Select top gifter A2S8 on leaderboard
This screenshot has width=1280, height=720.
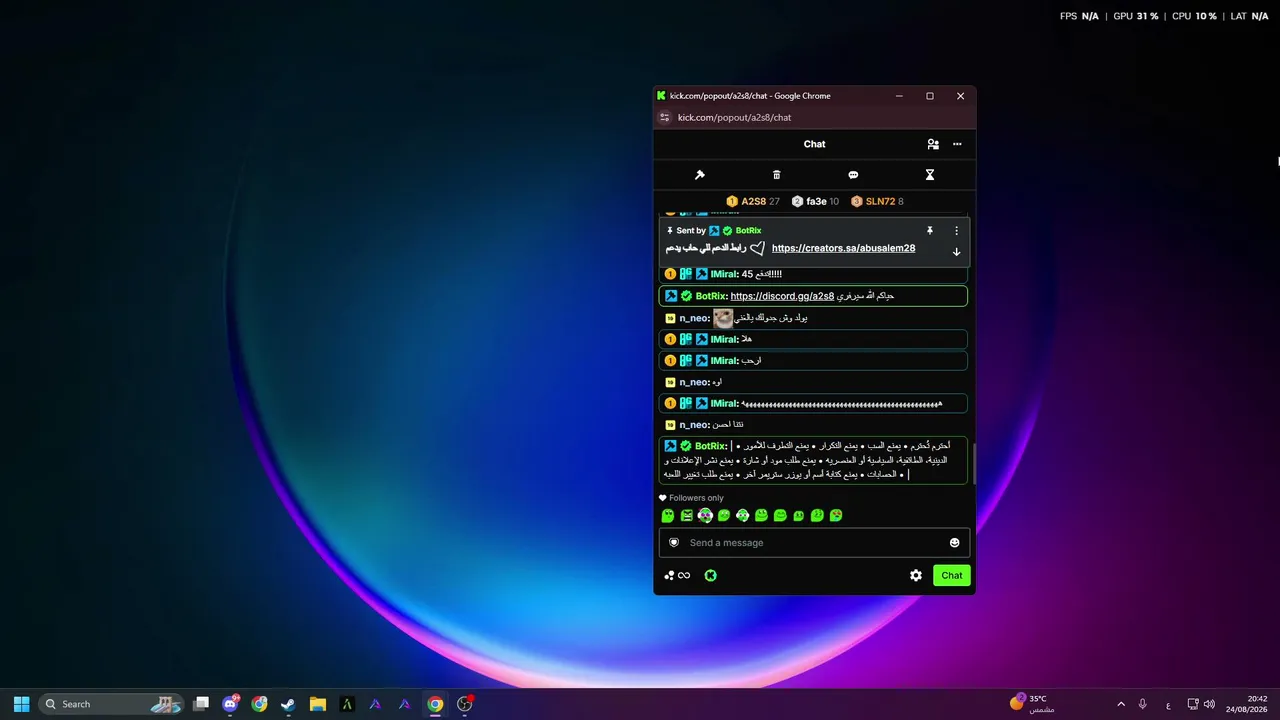753,201
